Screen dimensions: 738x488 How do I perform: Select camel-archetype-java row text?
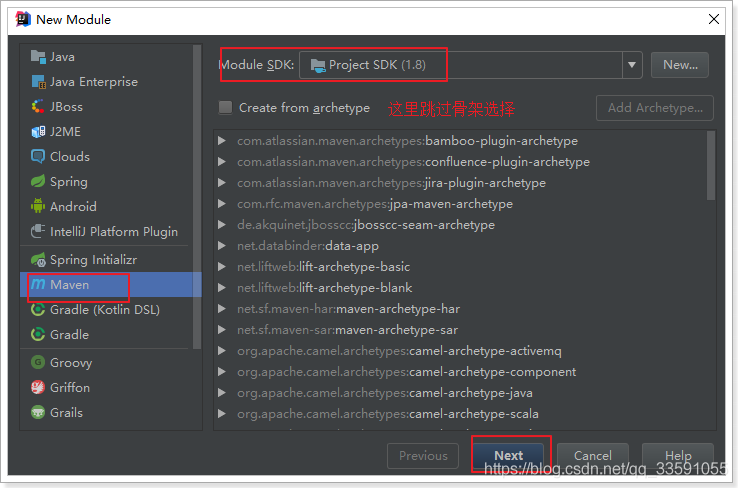(385, 393)
